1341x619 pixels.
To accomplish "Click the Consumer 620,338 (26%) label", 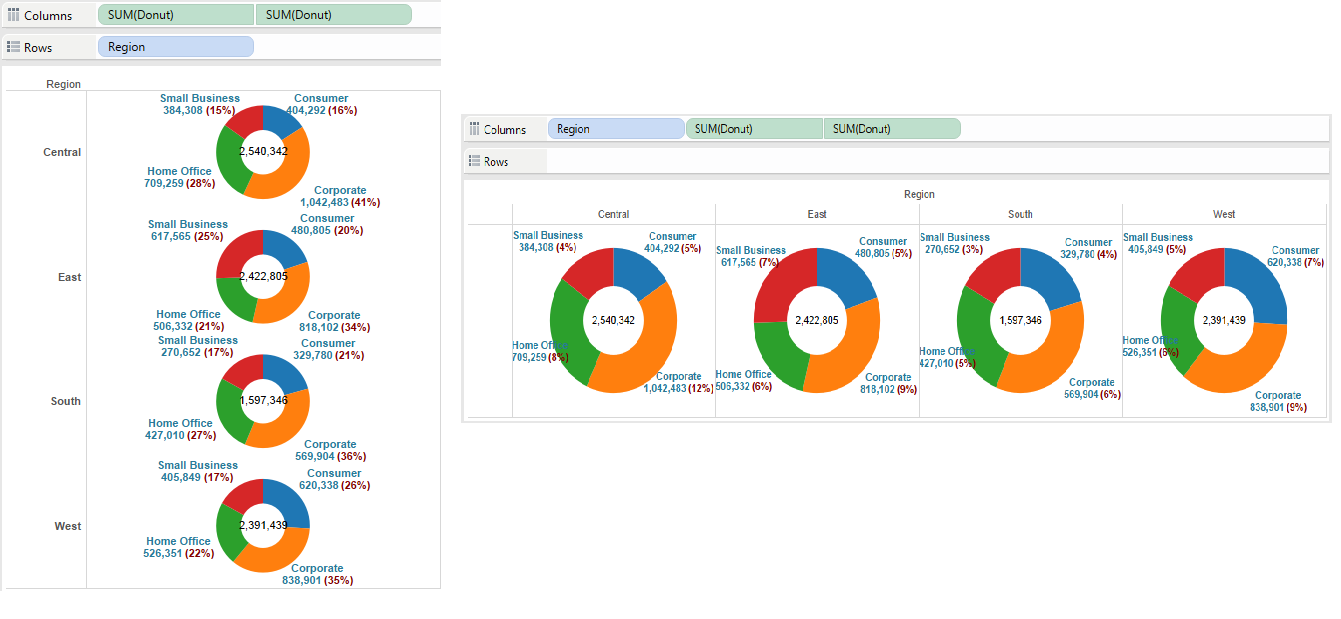I will point(334,478).
